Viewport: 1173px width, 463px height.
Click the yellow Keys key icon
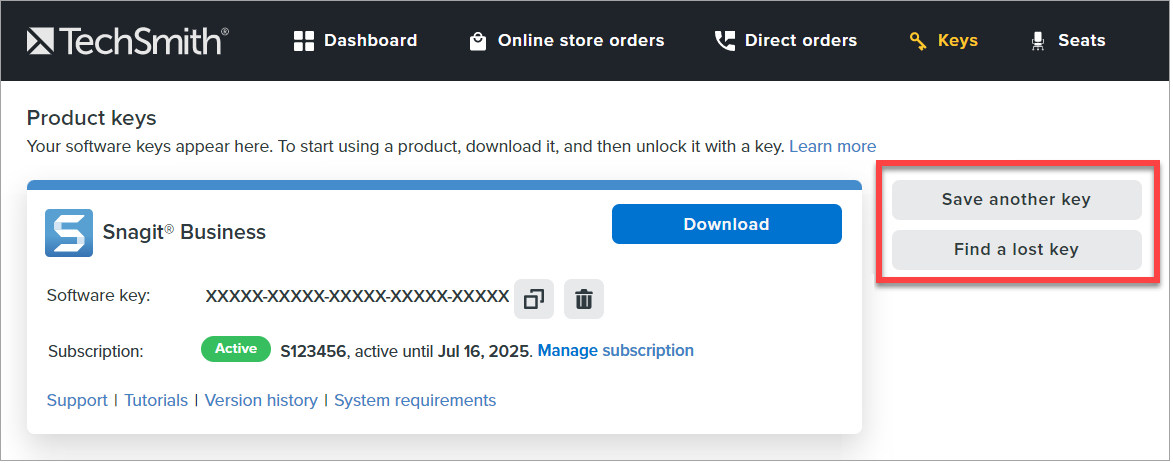click(x=918, y=41)
